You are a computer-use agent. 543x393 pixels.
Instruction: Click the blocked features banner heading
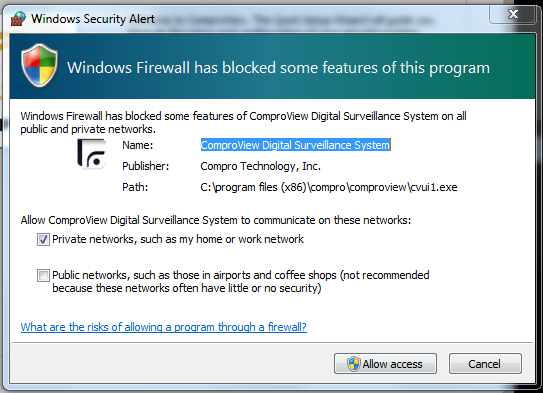[x=278, y=68]
